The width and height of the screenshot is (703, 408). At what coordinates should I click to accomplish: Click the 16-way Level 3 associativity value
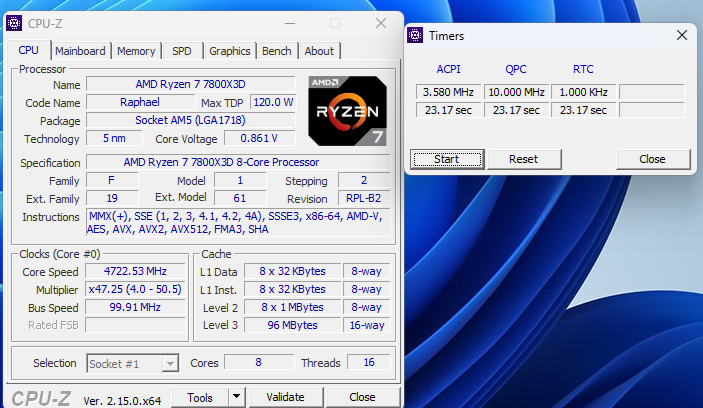pos(367,325)
